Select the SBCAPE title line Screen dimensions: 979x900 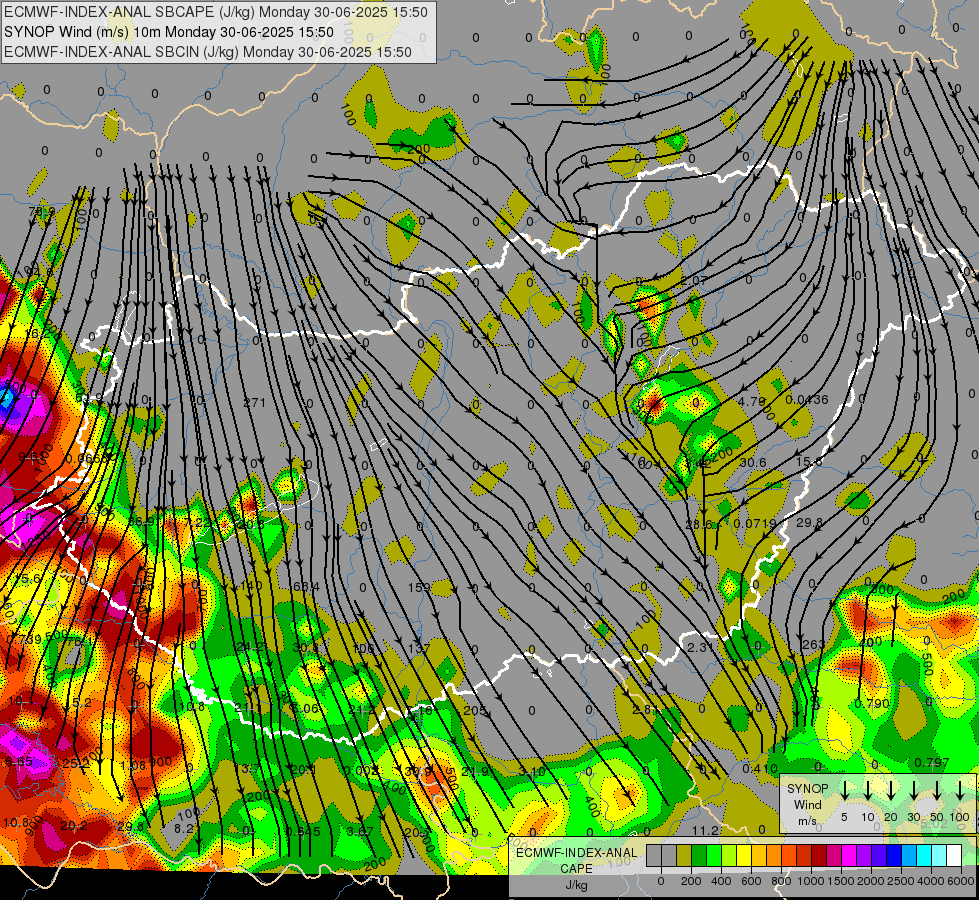tap(215, 12)
